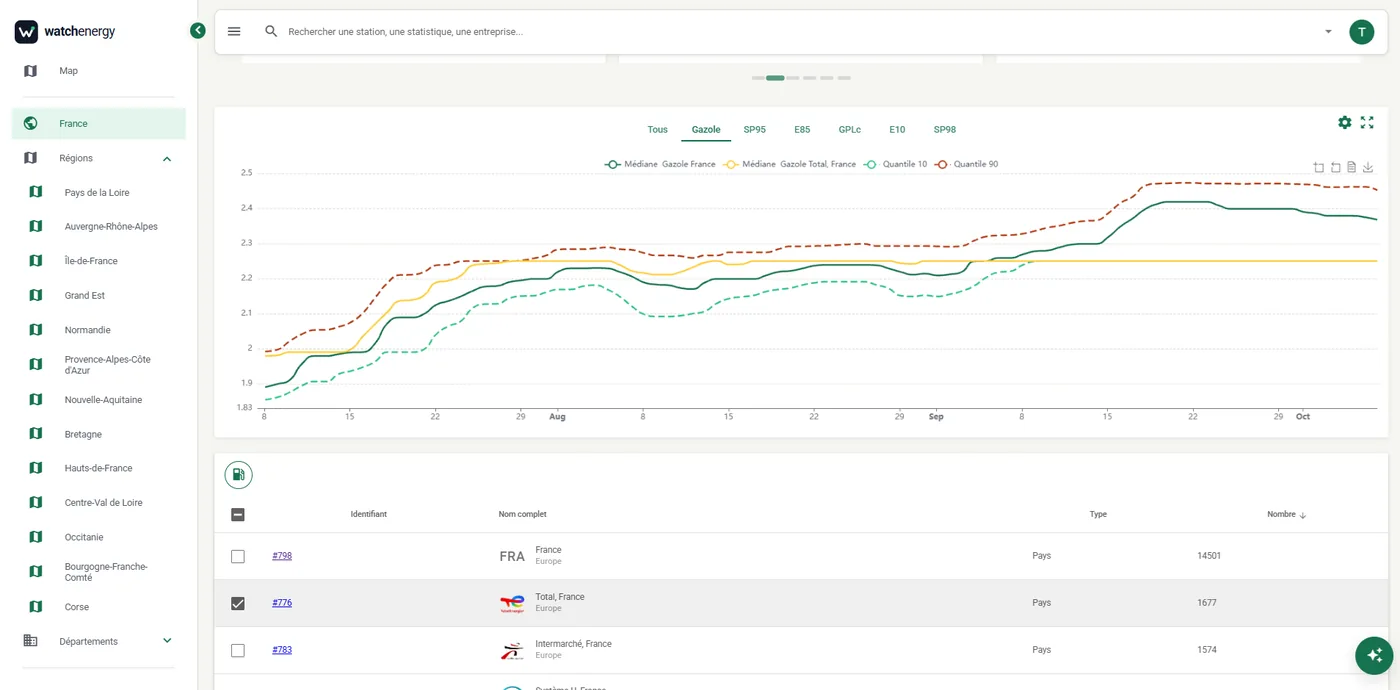The image size is (1400, 690).
Task: Toggle the Médiane Gazole France legend series
Action: 660,164
